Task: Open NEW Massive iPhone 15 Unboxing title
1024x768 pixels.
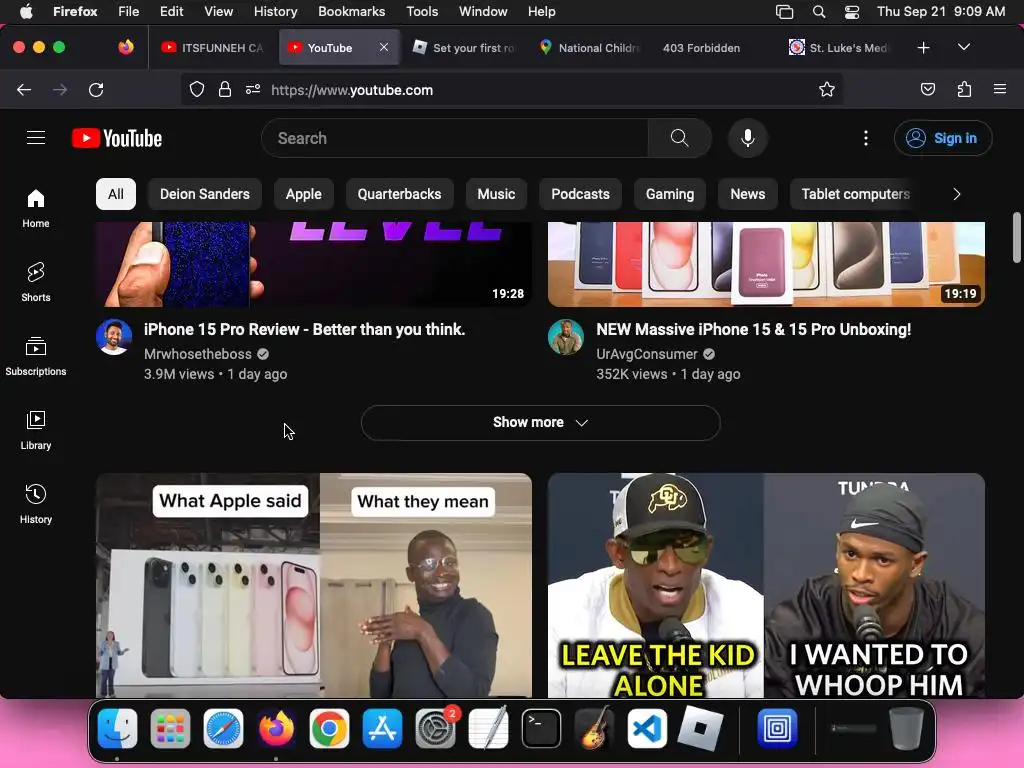Action: [753, 329]
